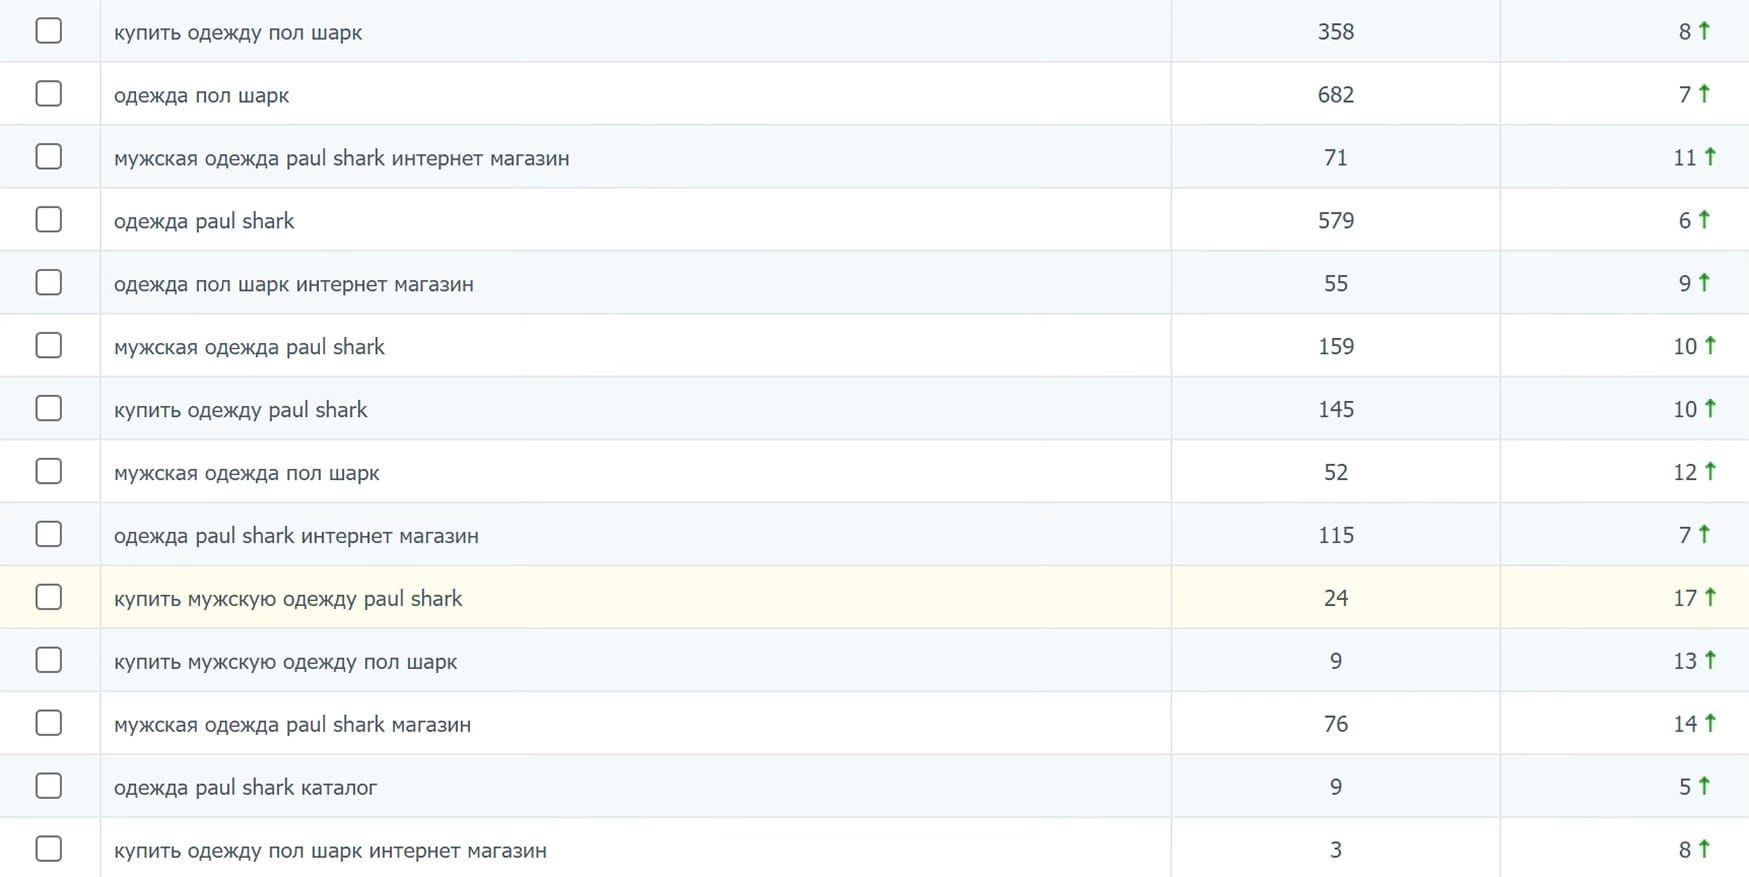Select checkbox for 'мужская одежда paul shark интернет магазин'
Image resolution: width=1749 pixels, height=877 pixels.
tap(48, 157)
